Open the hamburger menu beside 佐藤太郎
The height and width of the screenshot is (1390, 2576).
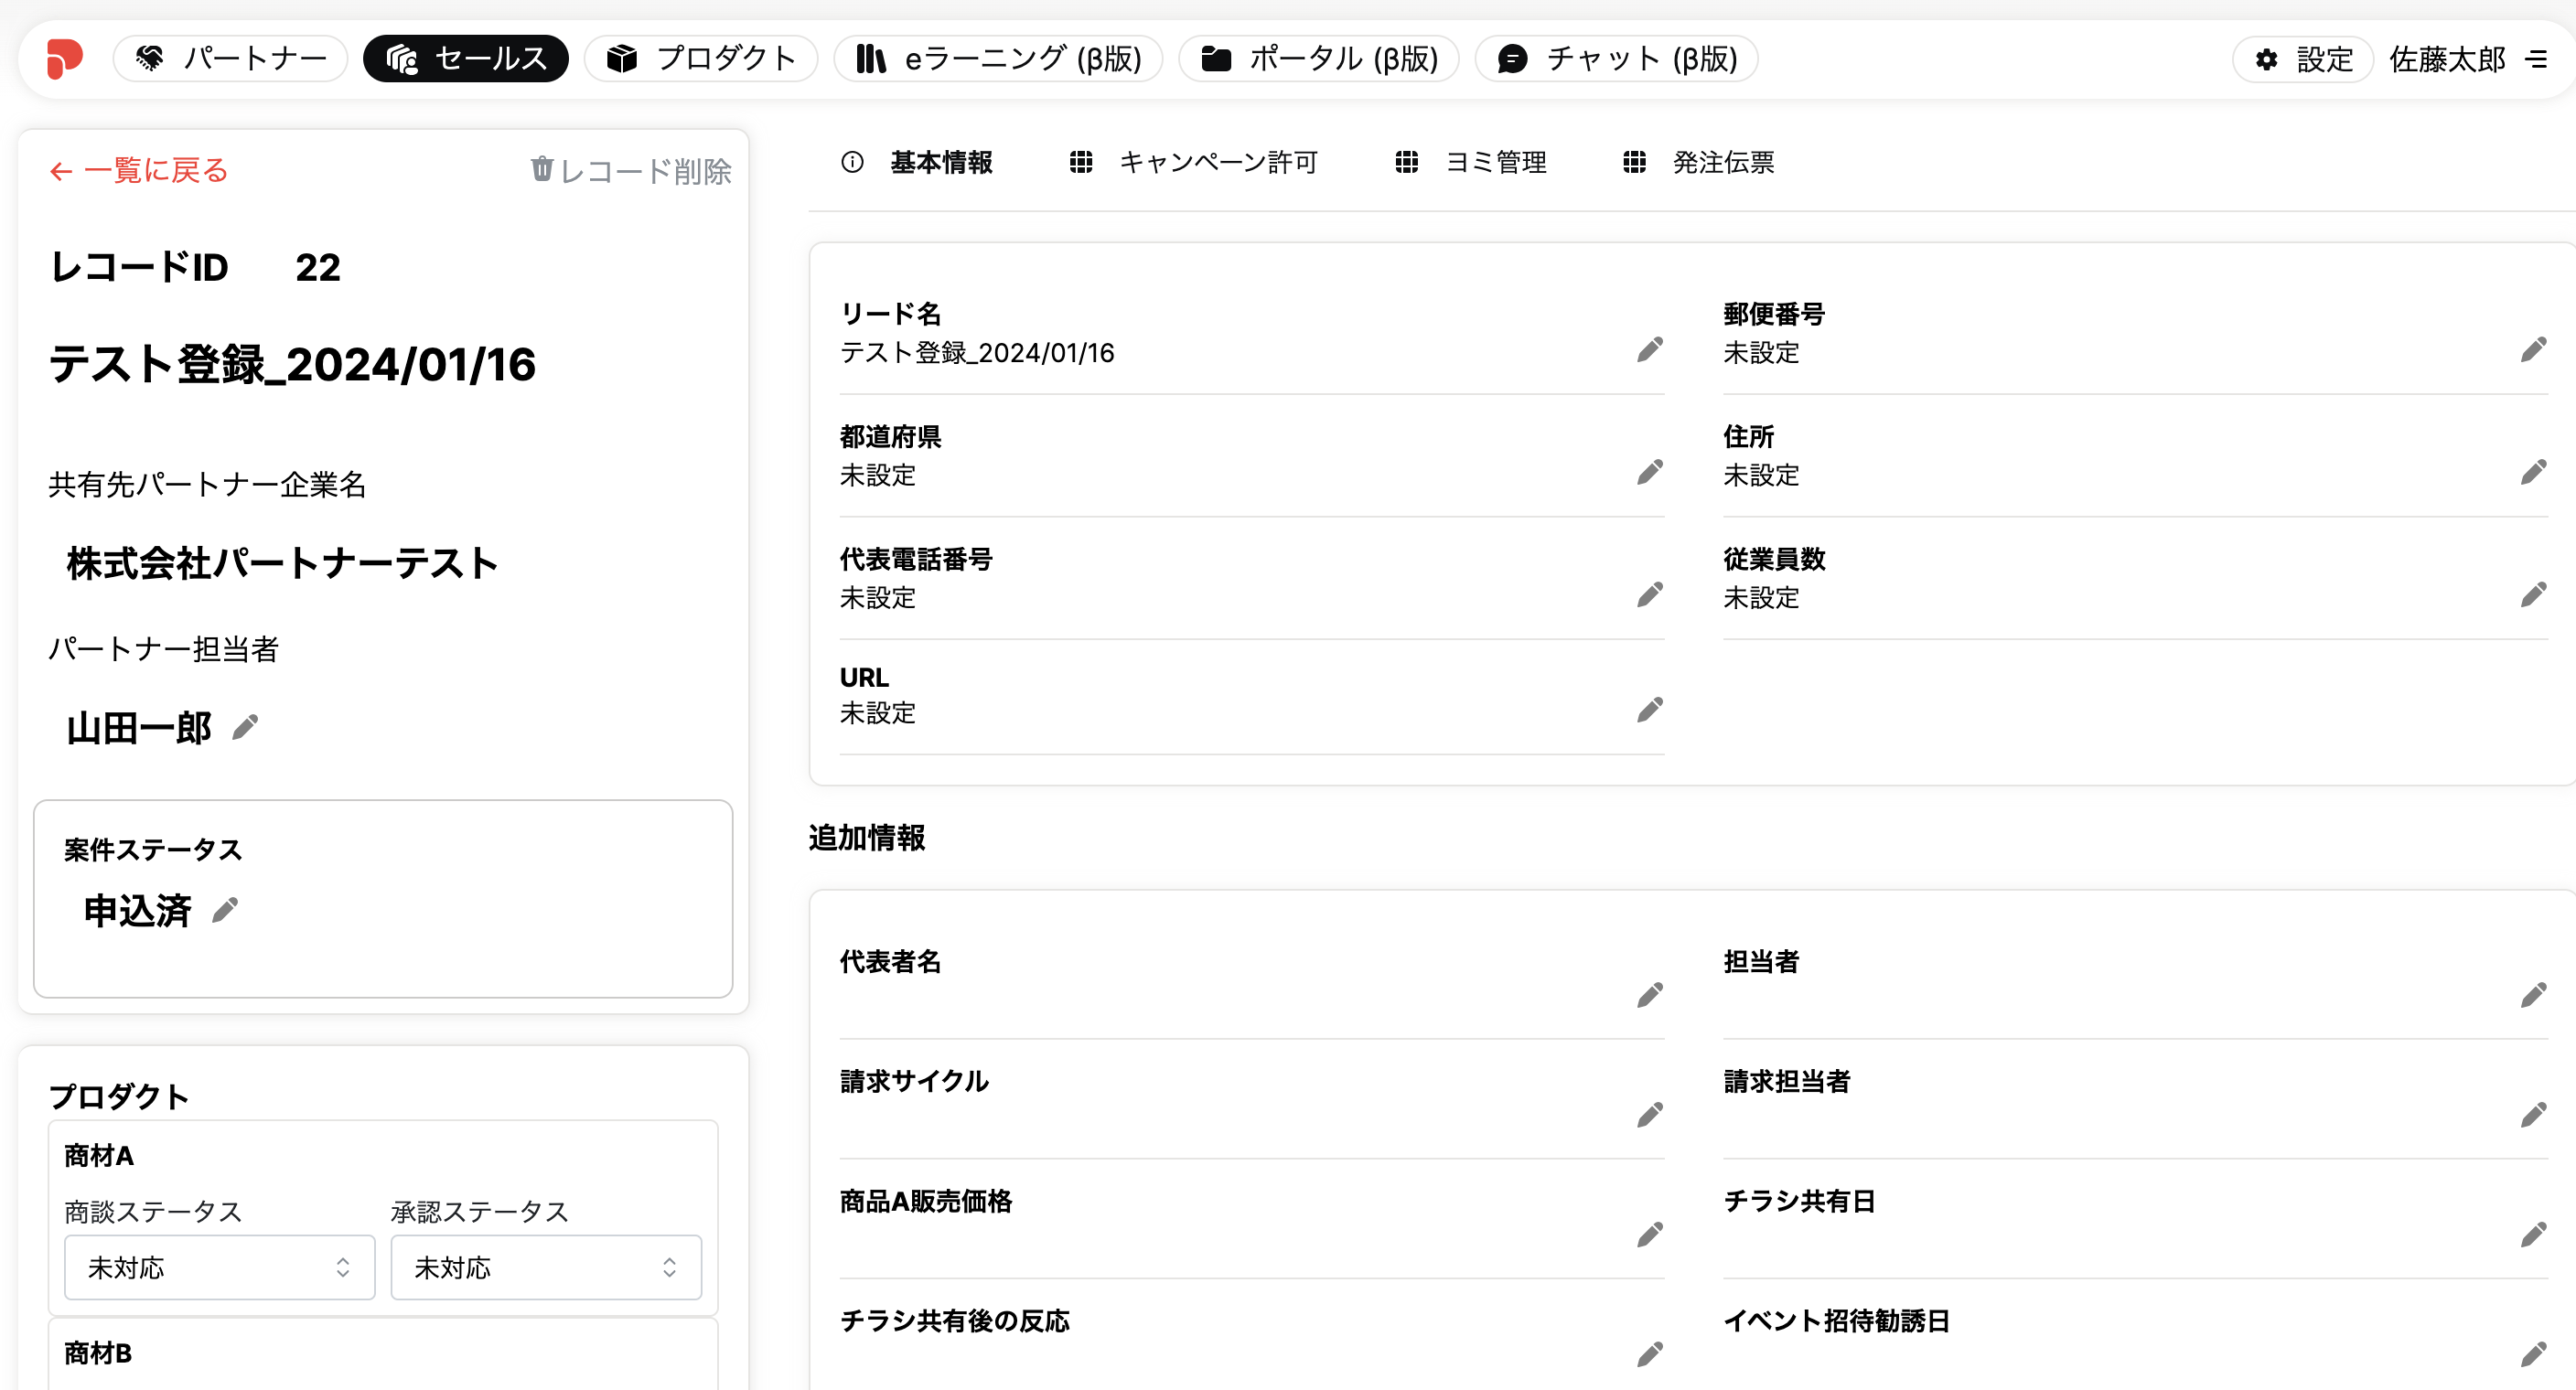(2536, 60)
